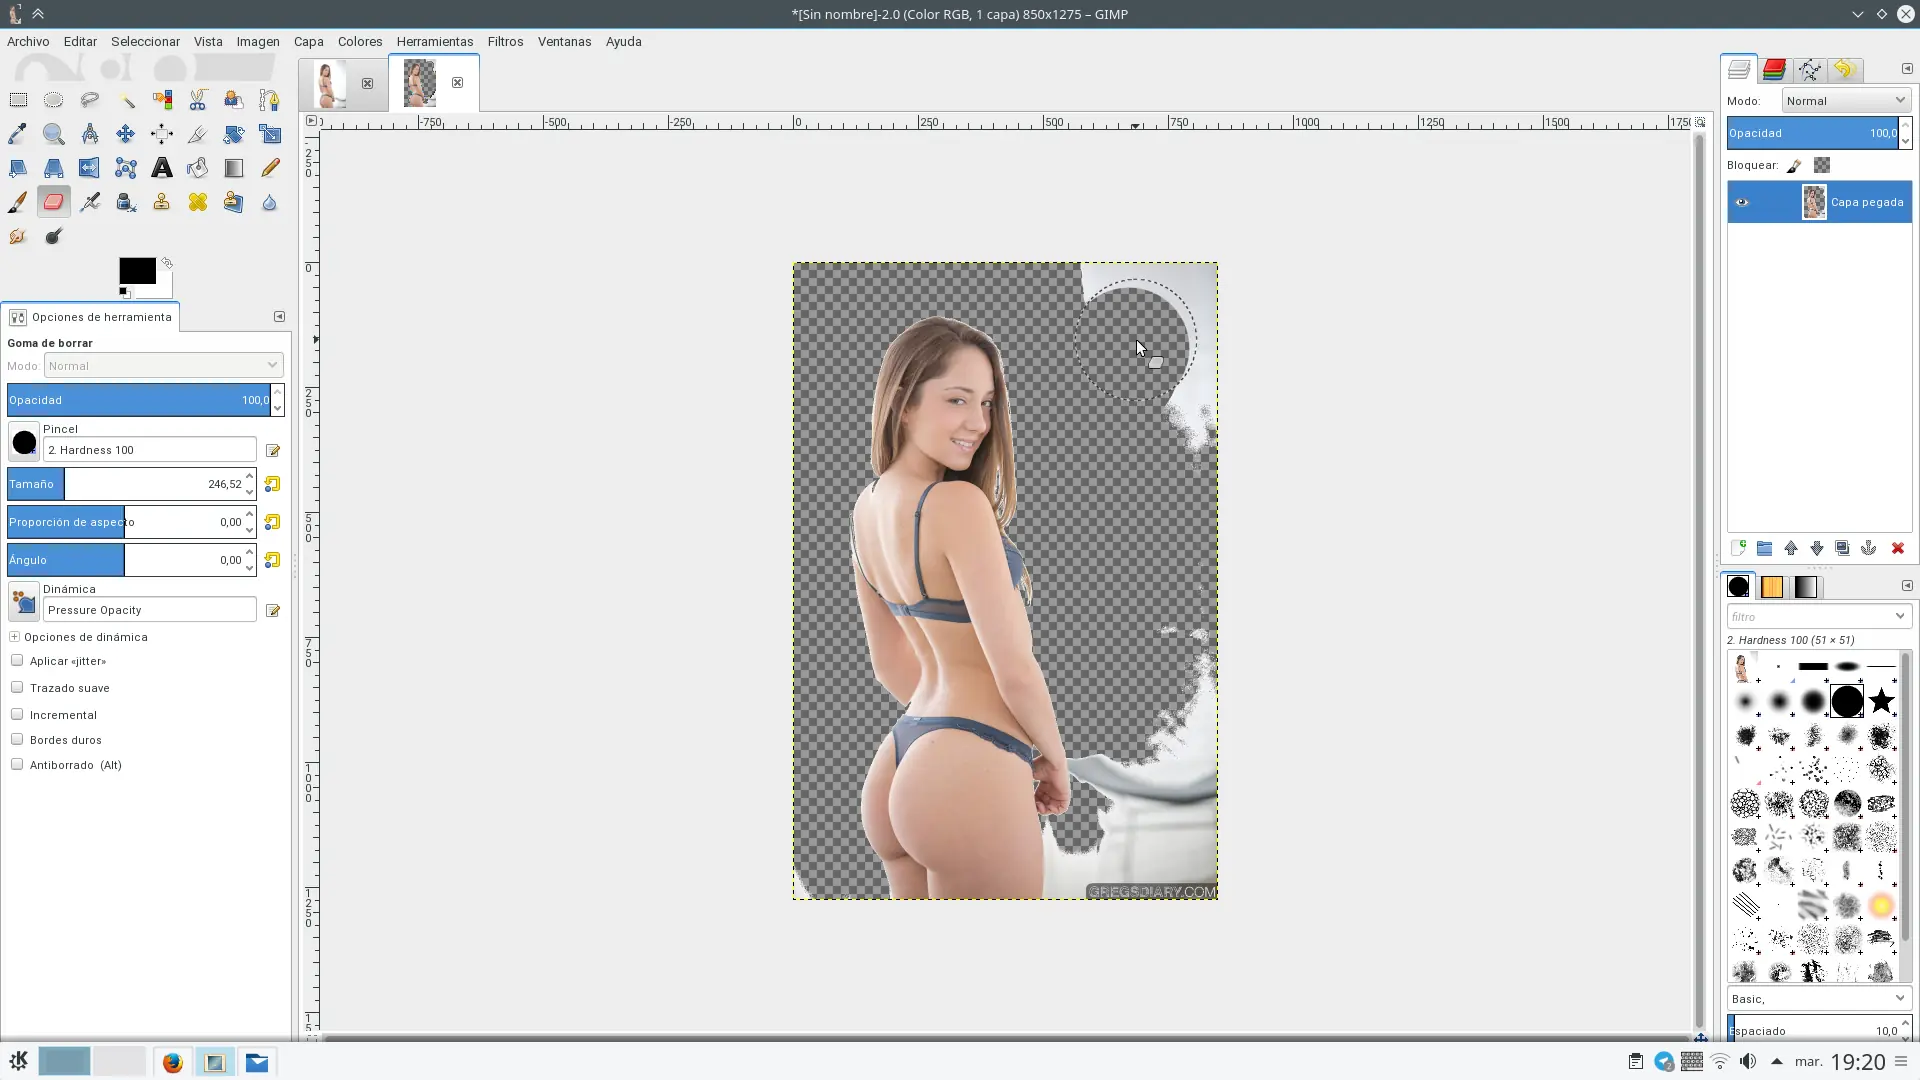Select the Airbrush tool
Viewport: 1920px width, 1080px height.
tap(90, 202)
